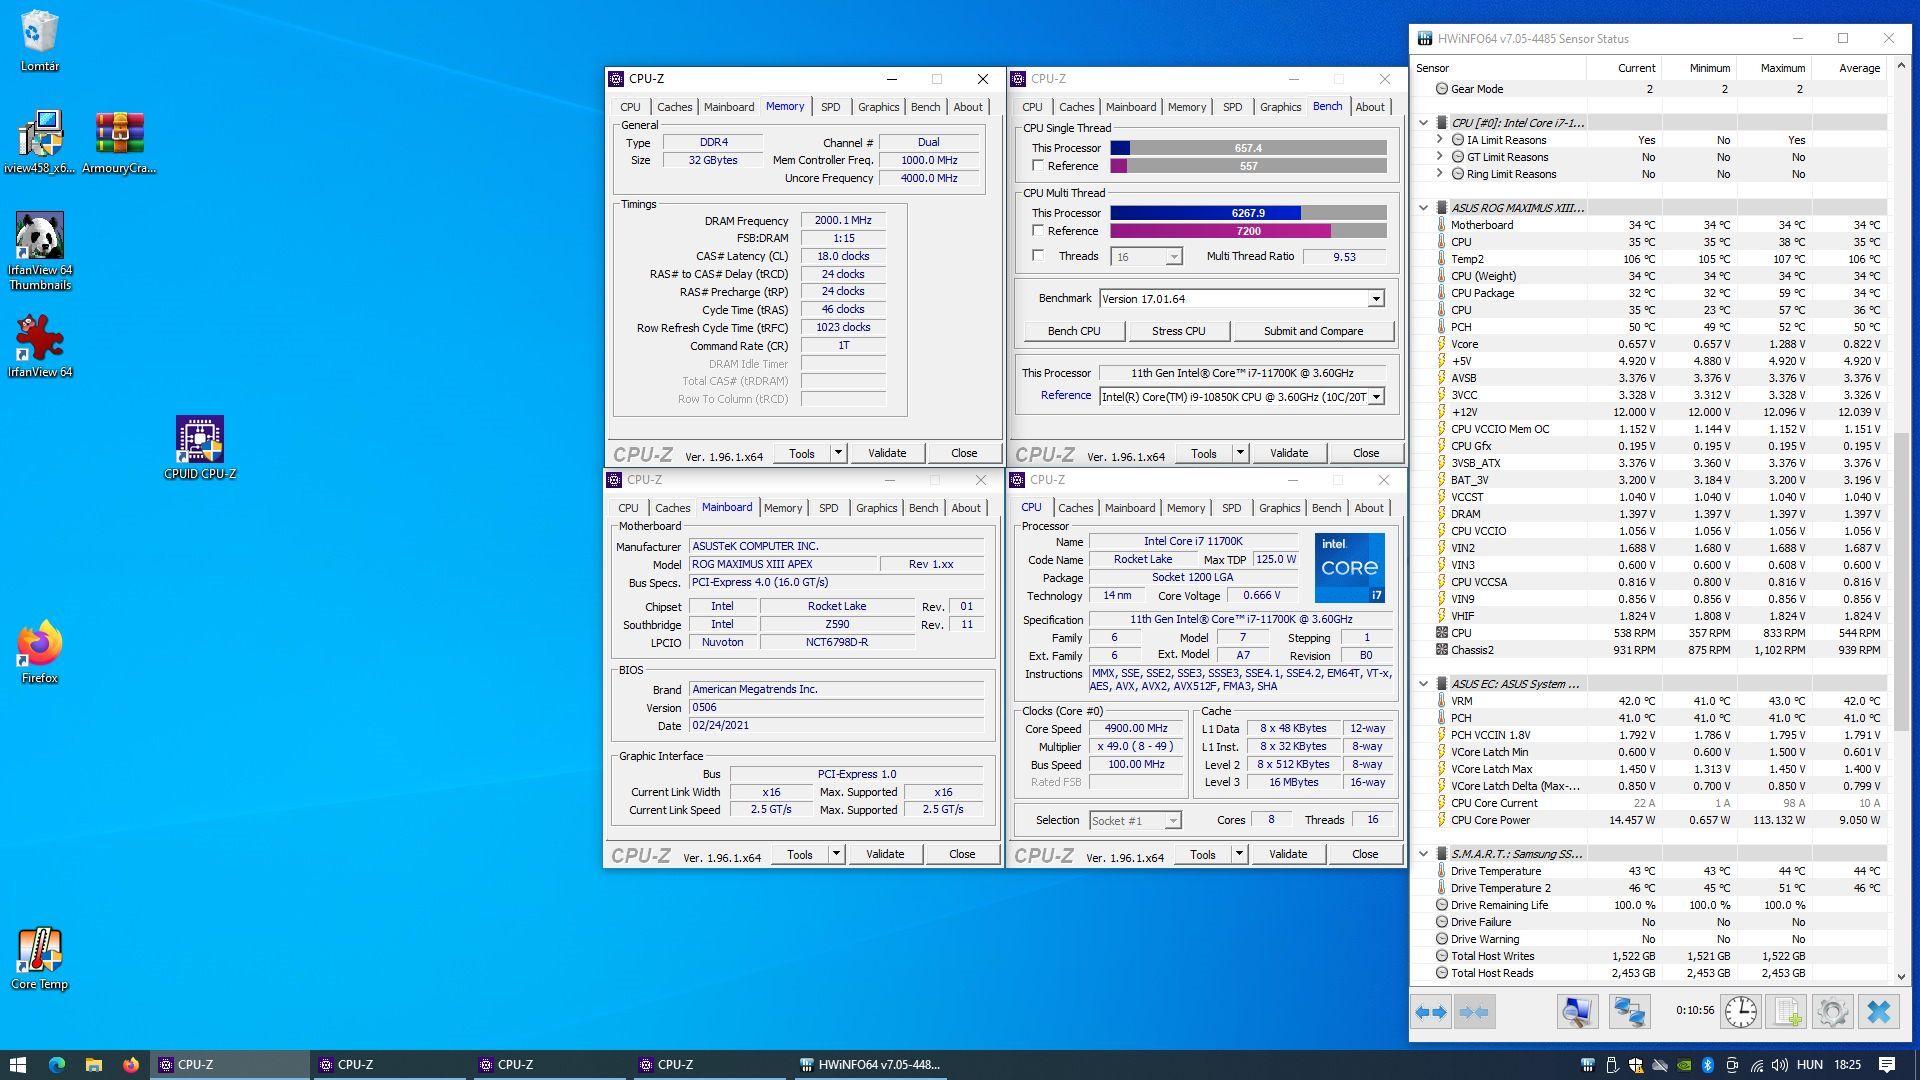This screenshot has width=1920, height=1080.
Task: Launch Firefox from the desktop shortcut
Action: click(39, 652)
